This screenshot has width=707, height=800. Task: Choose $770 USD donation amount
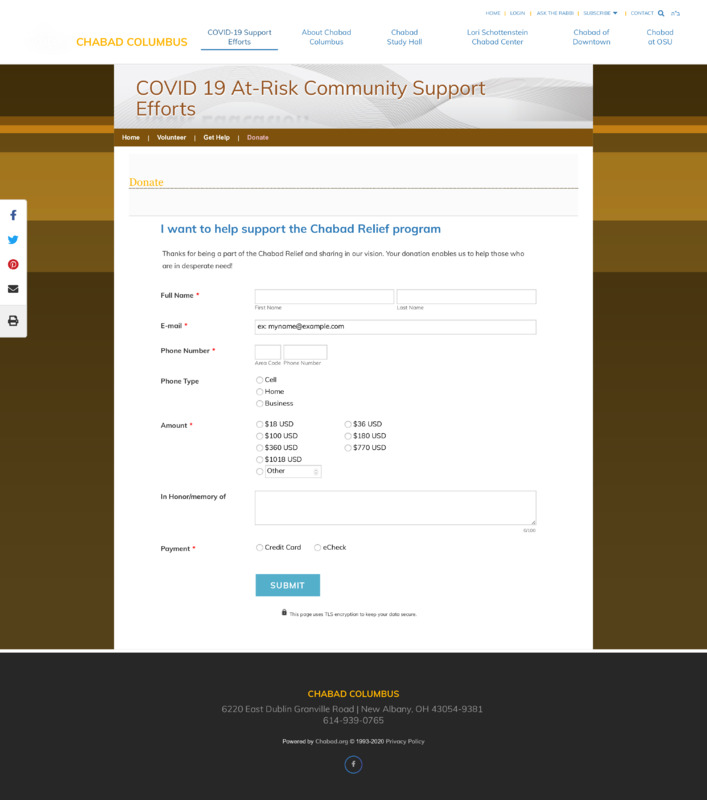point(348,447)
